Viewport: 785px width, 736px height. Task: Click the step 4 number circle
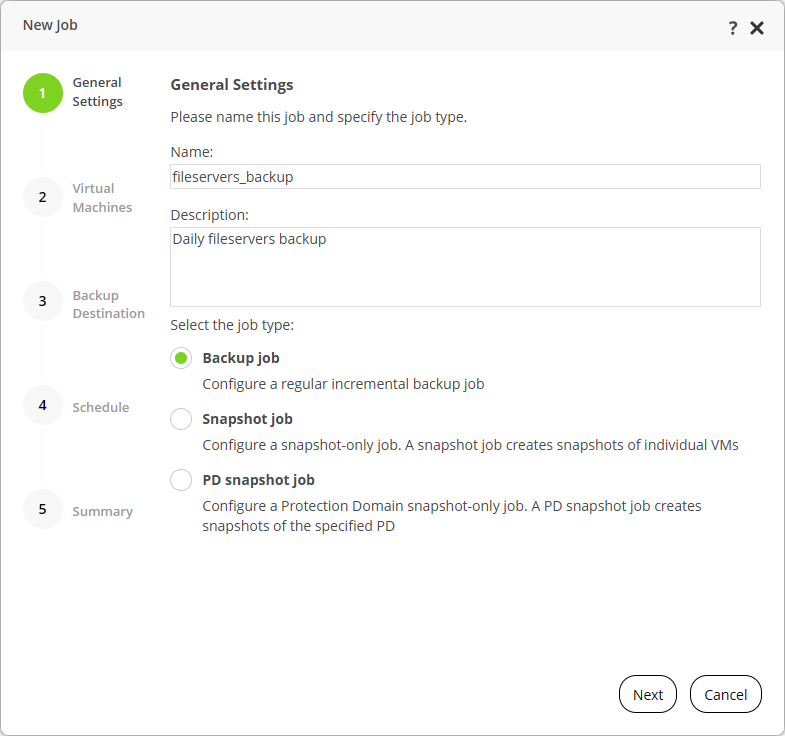(42, 405)
